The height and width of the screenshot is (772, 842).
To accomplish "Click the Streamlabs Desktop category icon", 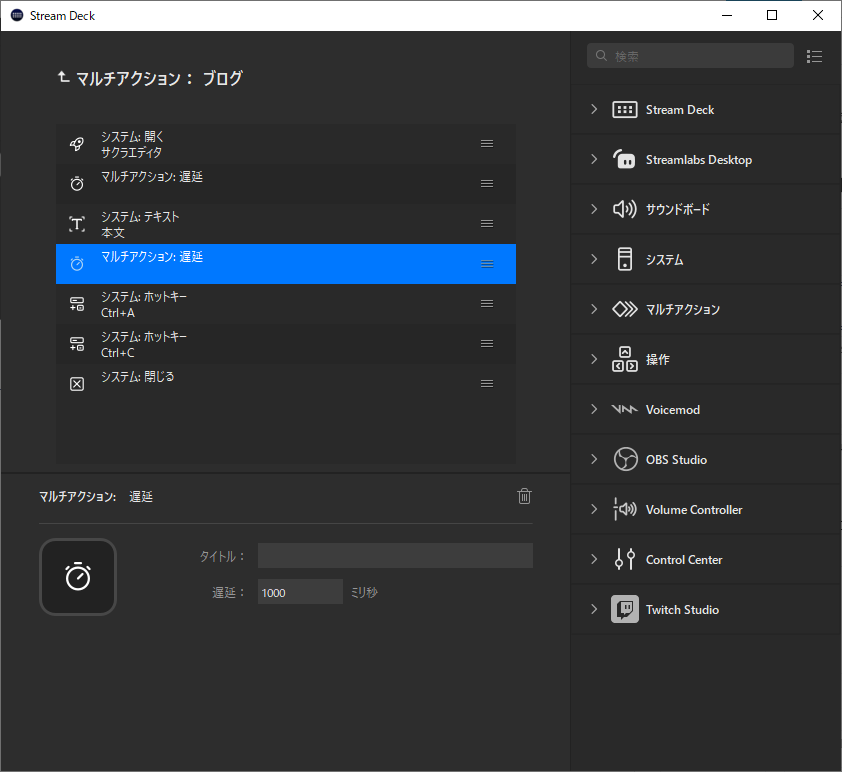I will (x=625, y=159).
